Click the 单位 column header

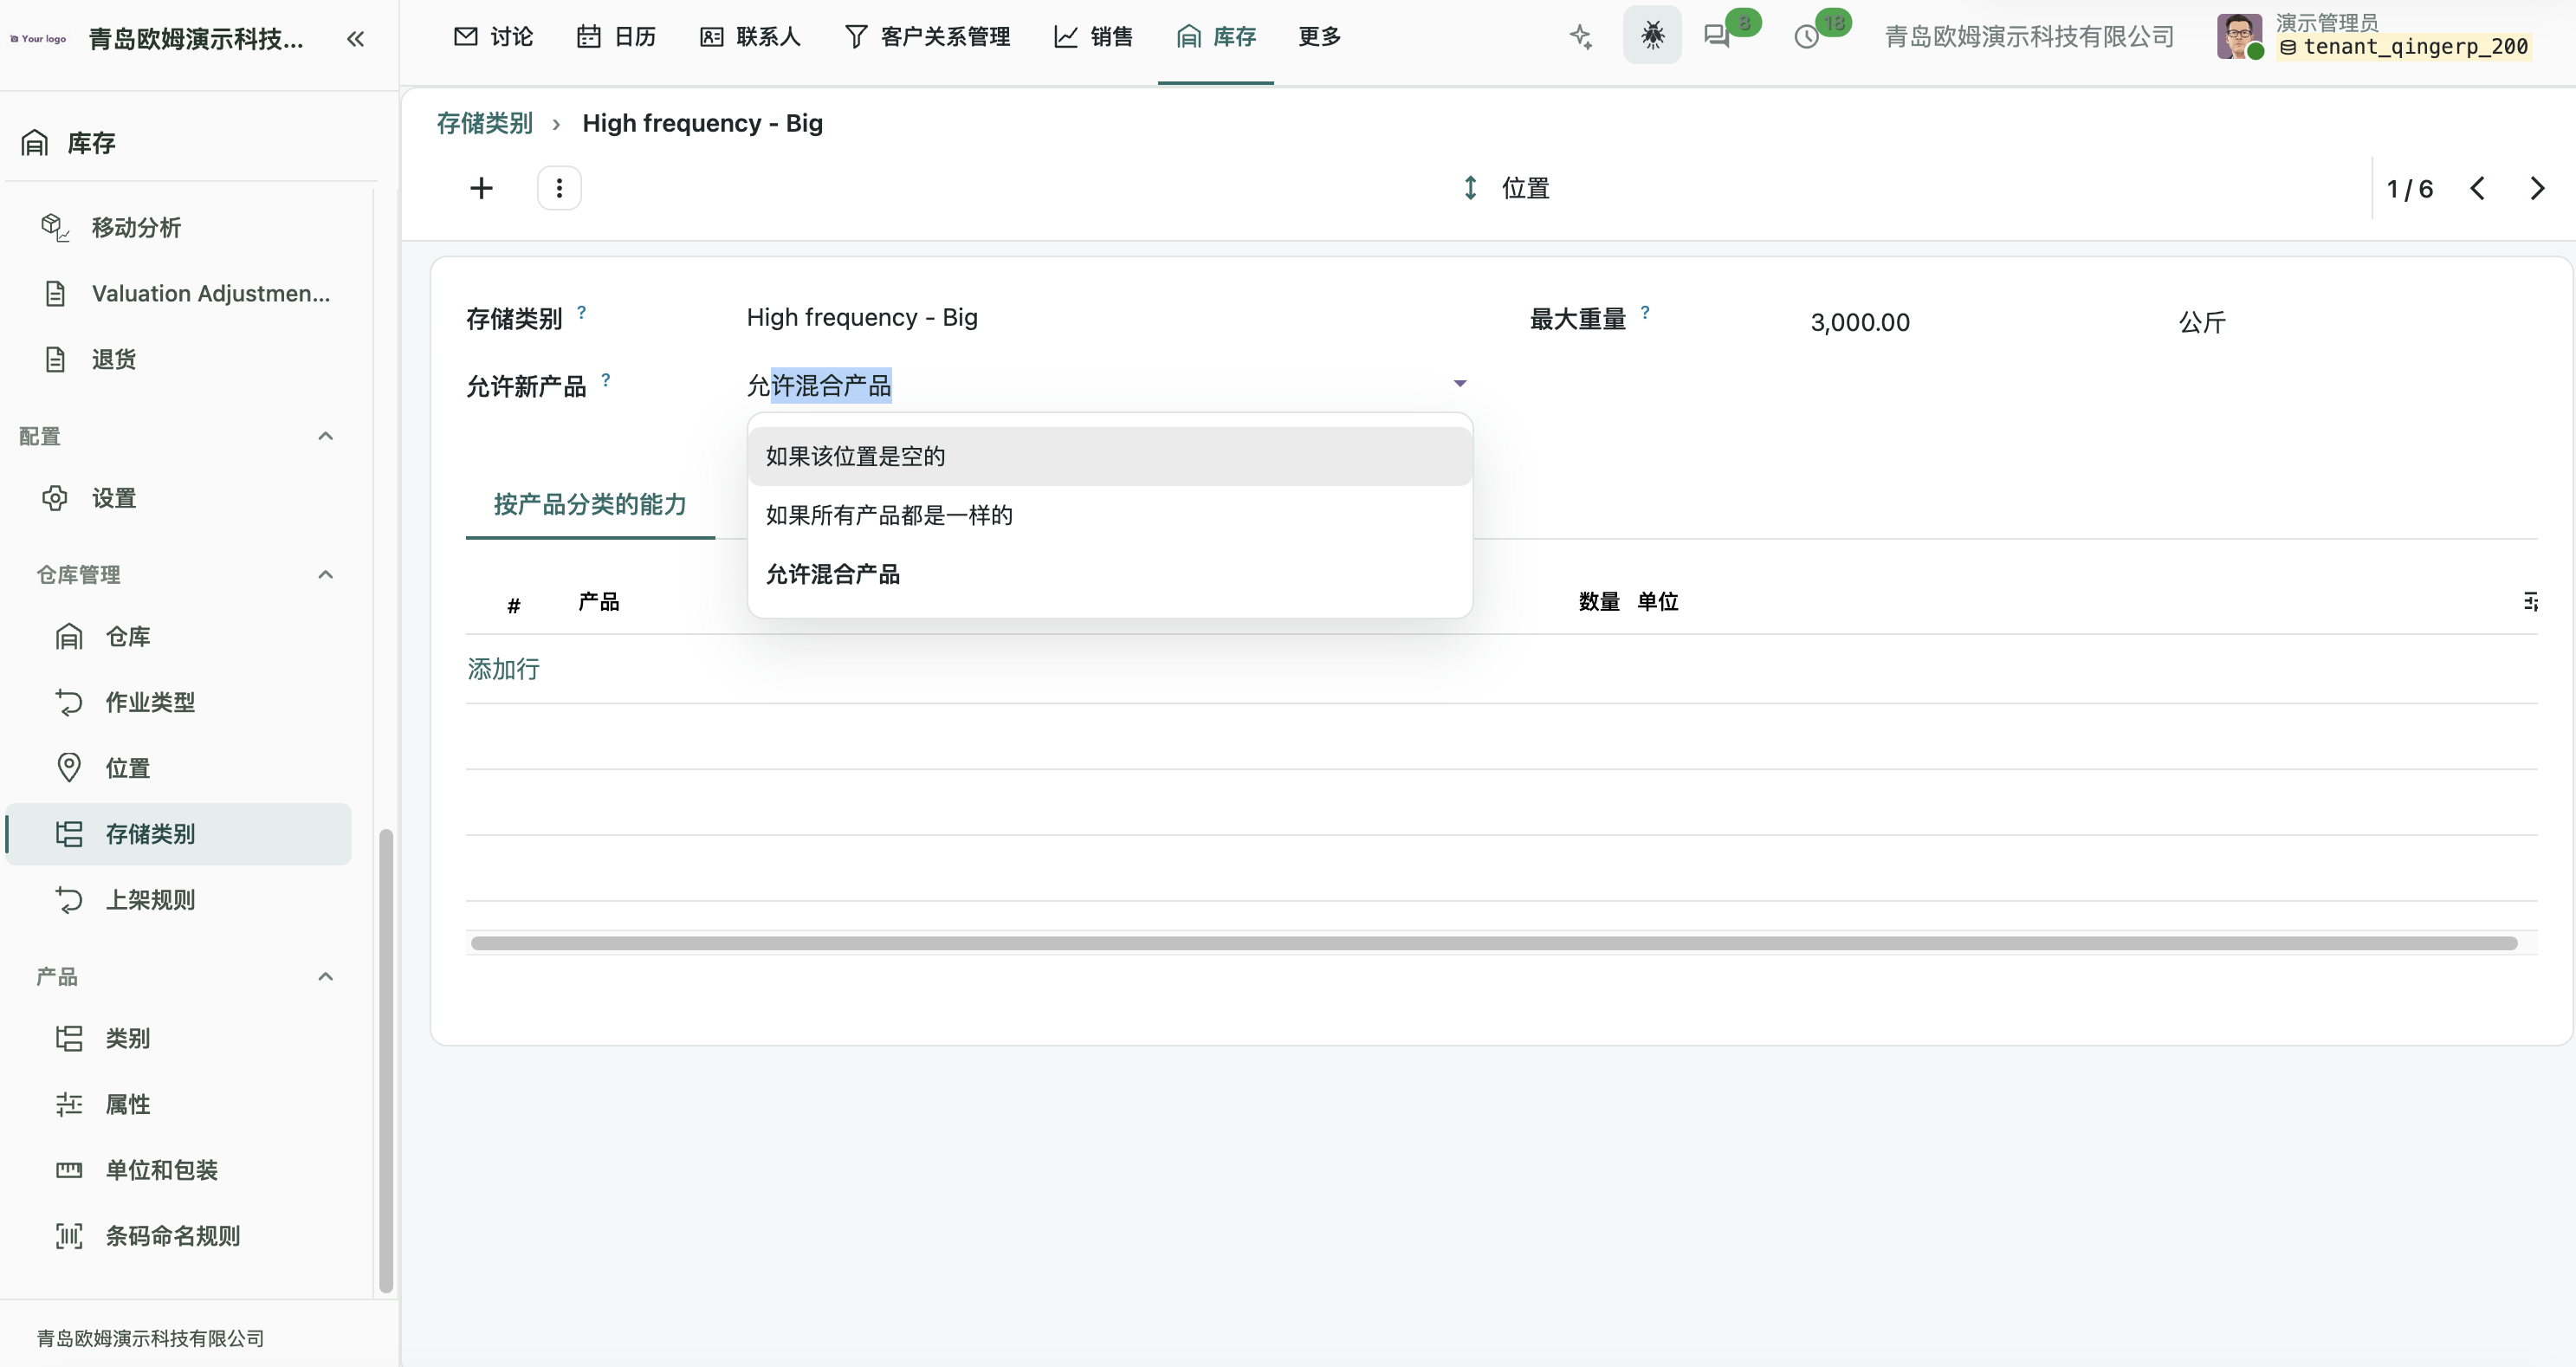pos(1657,602)
